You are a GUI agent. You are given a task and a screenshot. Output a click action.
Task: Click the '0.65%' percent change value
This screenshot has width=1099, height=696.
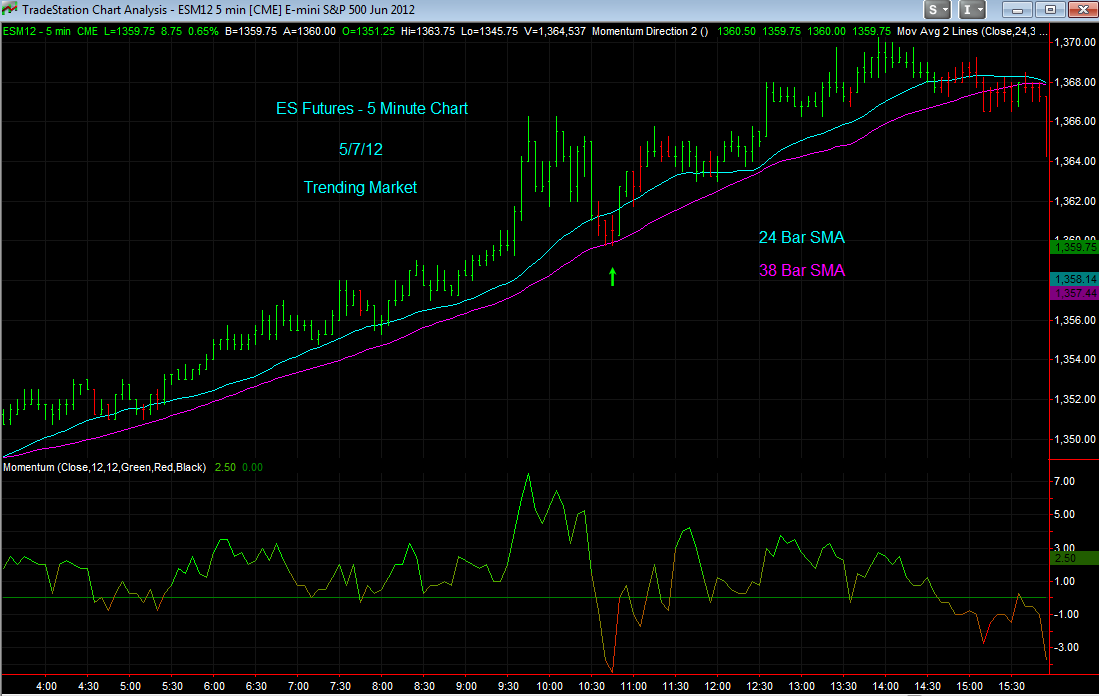tap(203, 31)
